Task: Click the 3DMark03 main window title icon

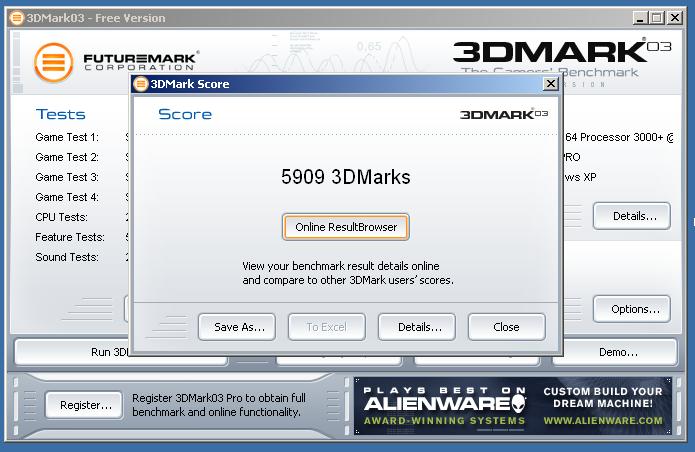Action: coord(17,18)
